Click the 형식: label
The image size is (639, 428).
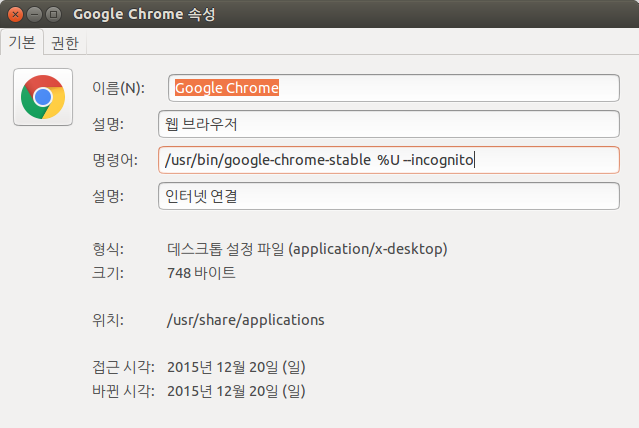coord(108,249)
